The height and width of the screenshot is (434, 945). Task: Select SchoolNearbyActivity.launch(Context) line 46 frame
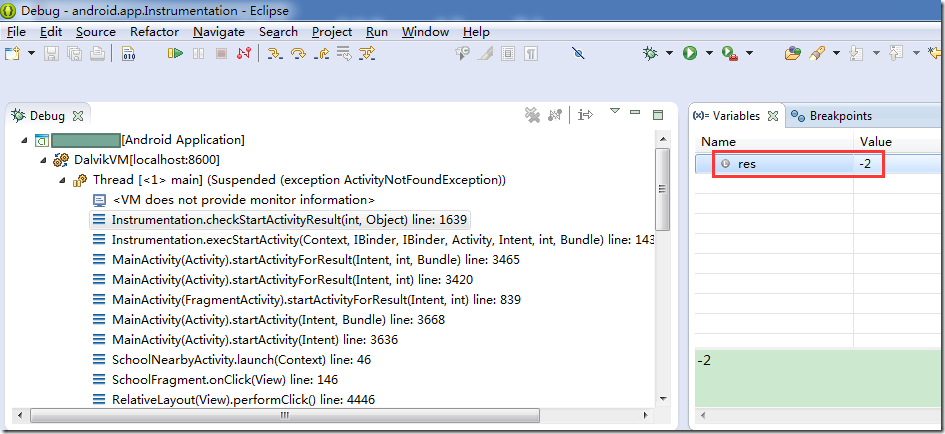[x=232, y=360]
